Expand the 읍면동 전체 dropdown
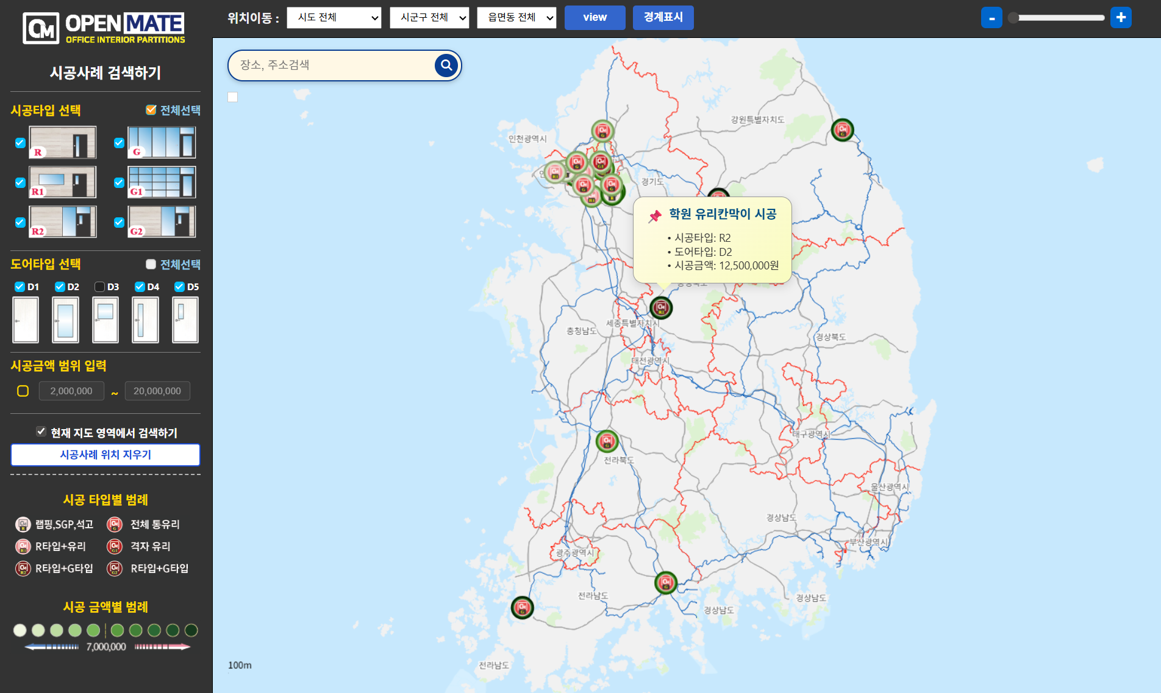 point(516,18)
